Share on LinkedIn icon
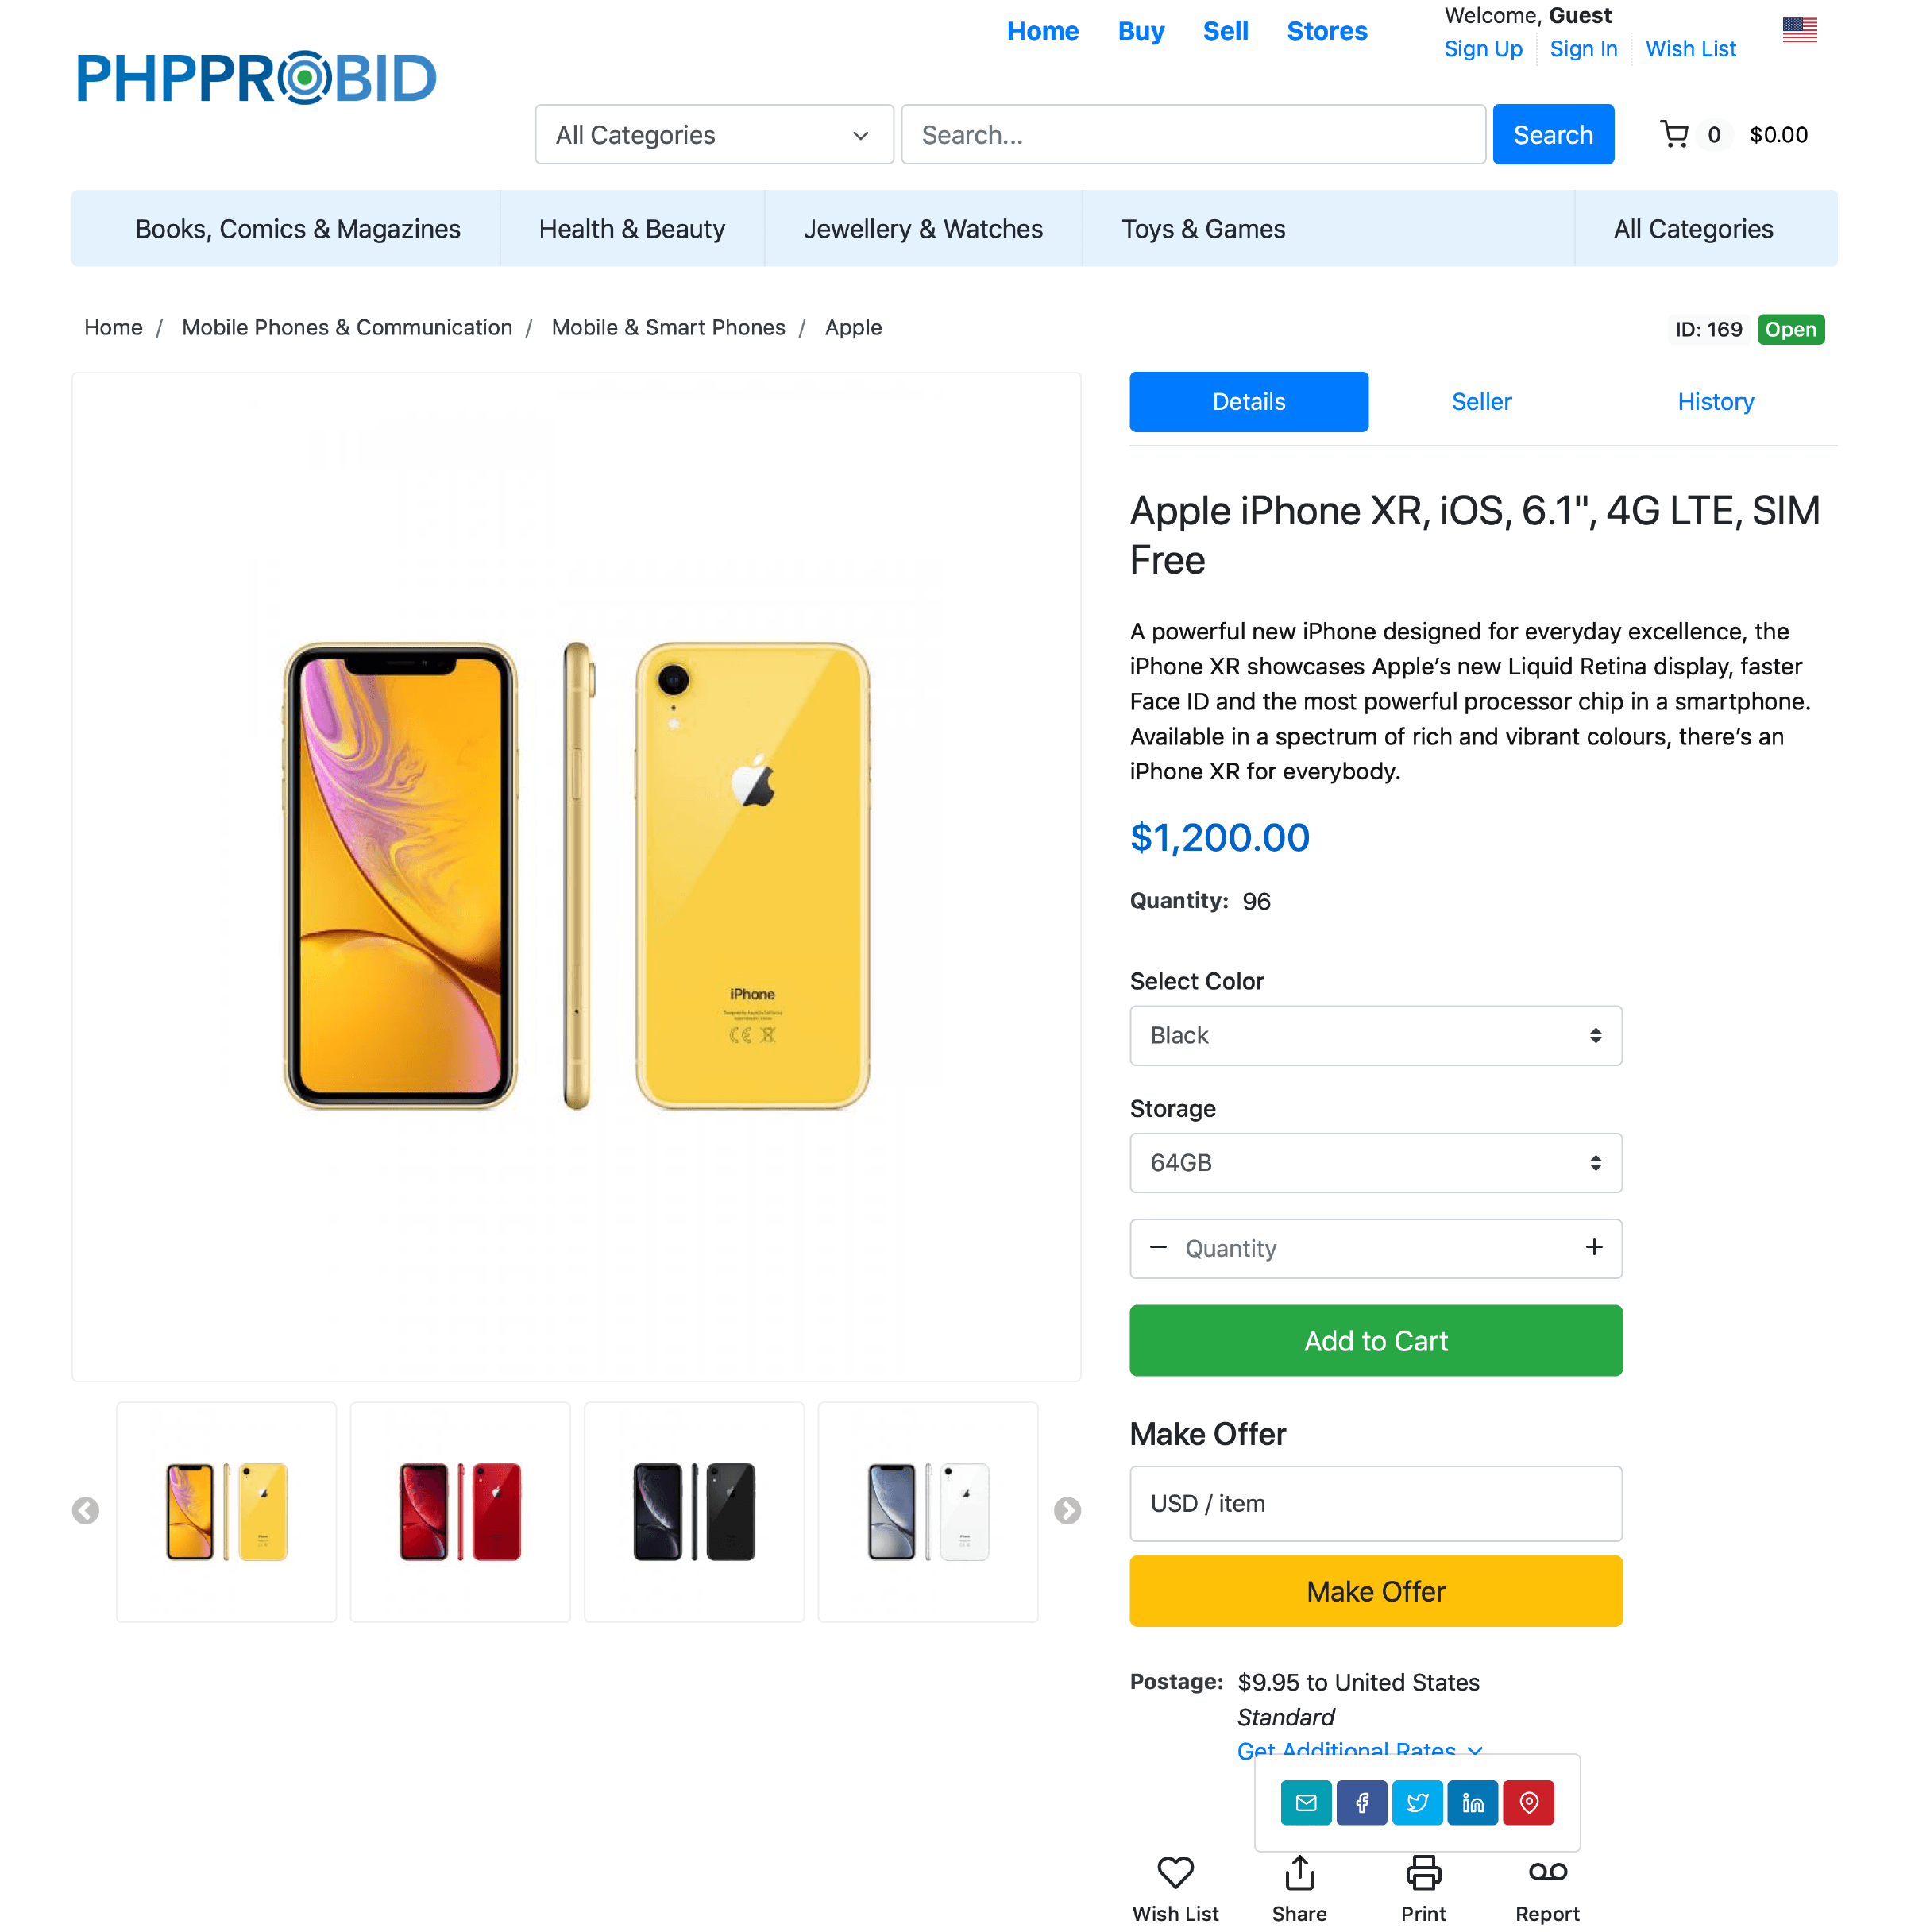Image resolution: width=1907 pixels, height=1932 pixels. 1472,1802
